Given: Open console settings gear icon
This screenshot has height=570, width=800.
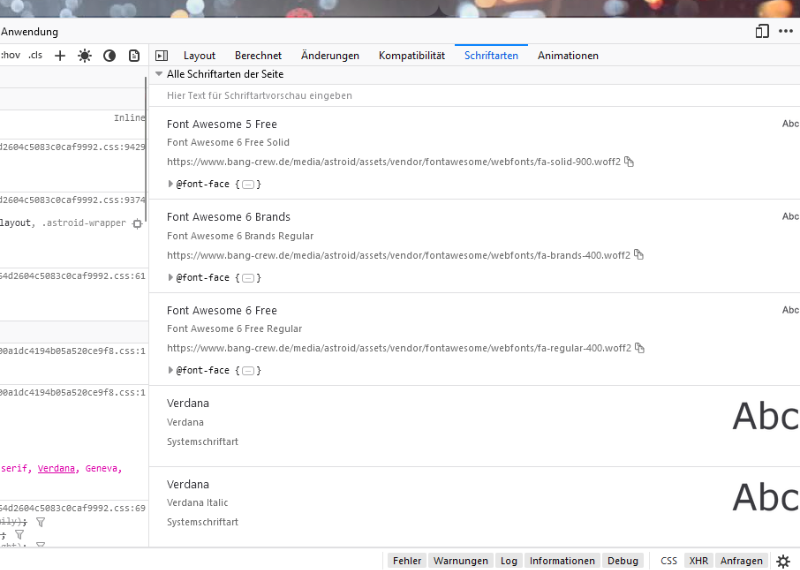Looking at the screenshot, I should click(x=783, y=561).
